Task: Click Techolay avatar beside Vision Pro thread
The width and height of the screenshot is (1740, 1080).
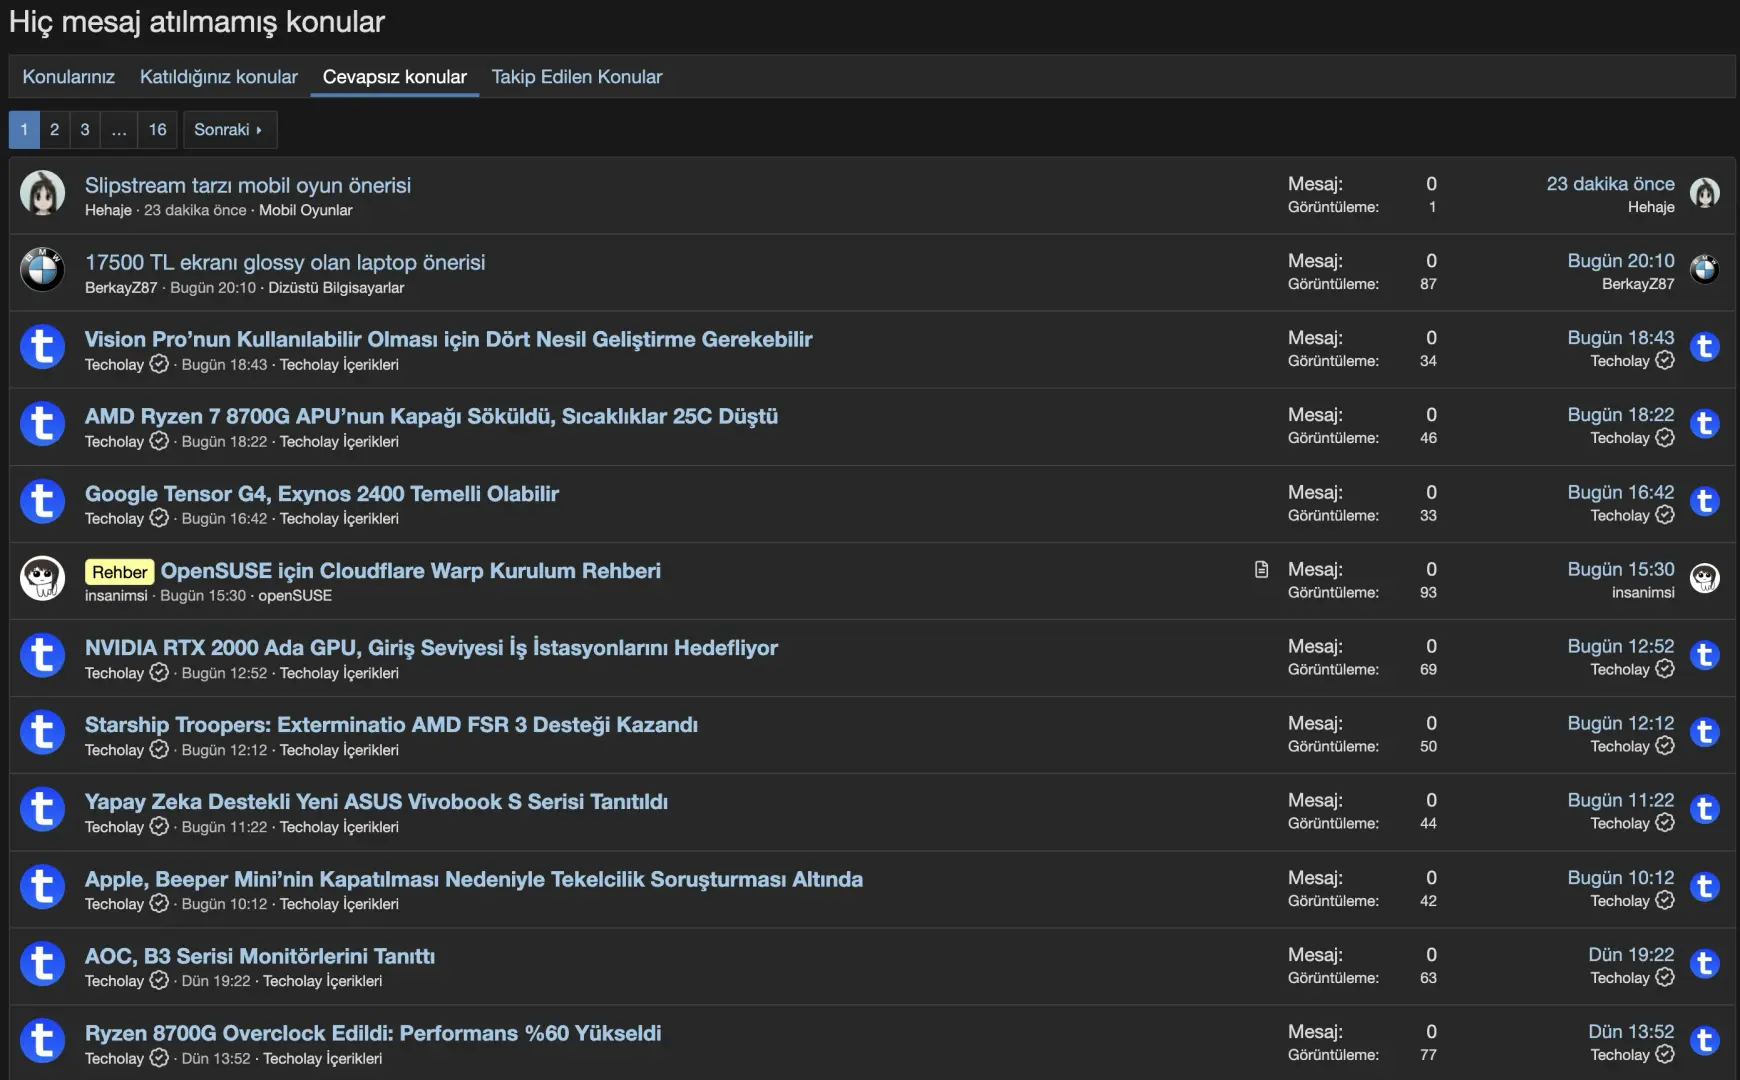Action: click(43, 347)
